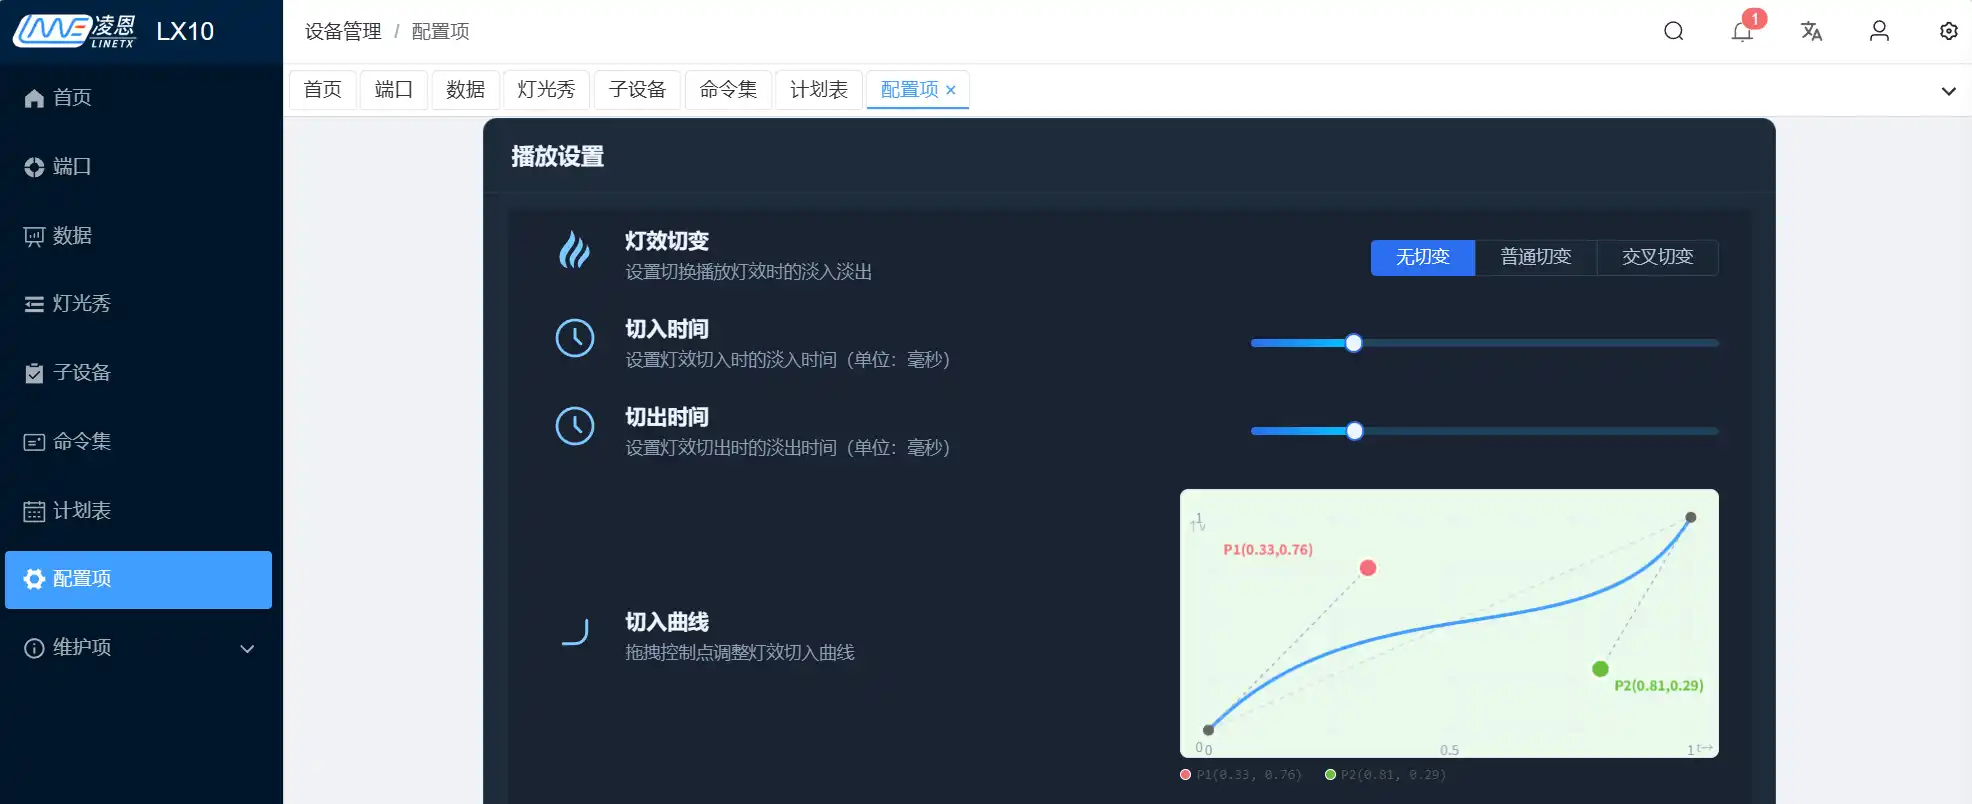Open the language translation icon
Image resolution: width=1972 pixels, height=804 pixels.
click(1811, 31)
